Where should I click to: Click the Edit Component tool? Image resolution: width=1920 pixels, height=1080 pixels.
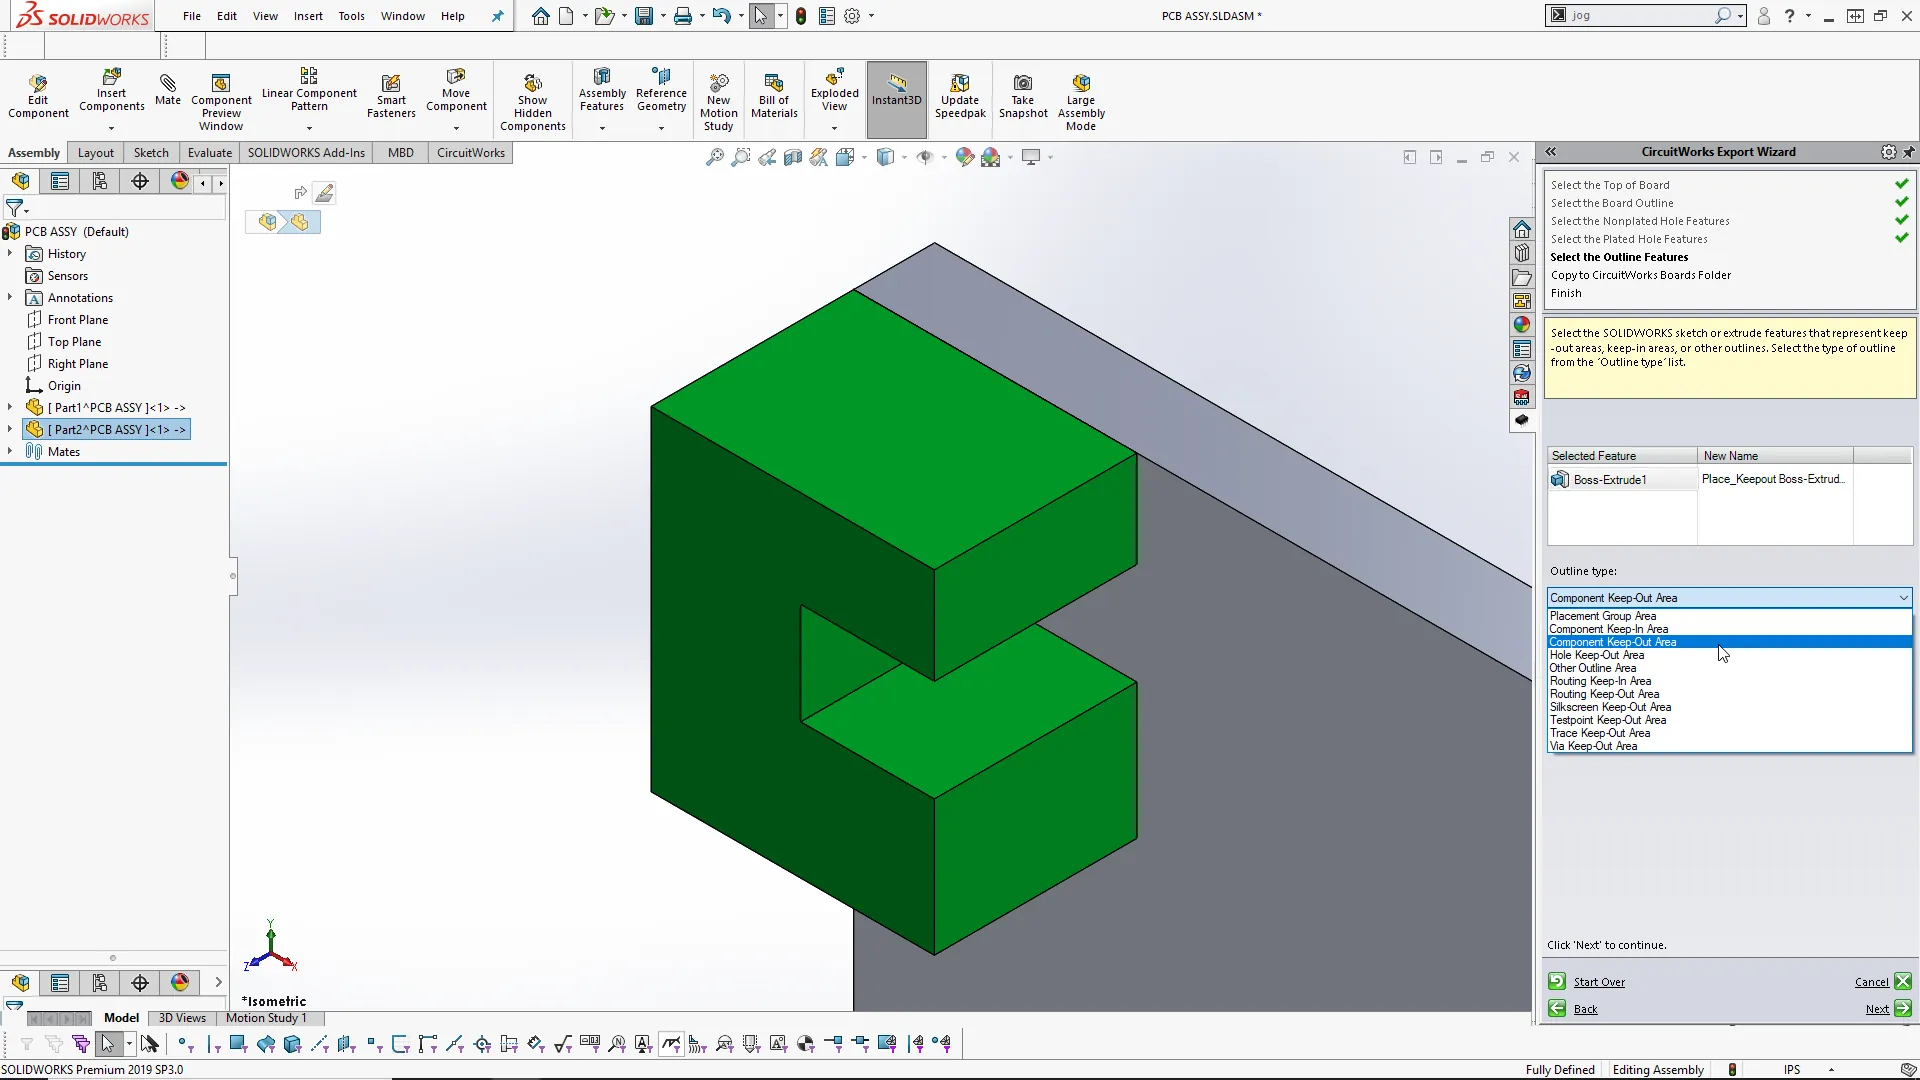pyautogui.click(x=38, y=97)
